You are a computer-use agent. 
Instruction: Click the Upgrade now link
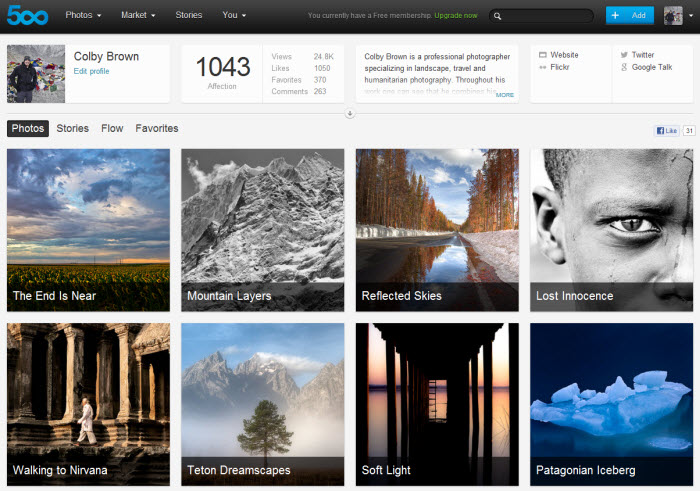(x=456, y=16)
